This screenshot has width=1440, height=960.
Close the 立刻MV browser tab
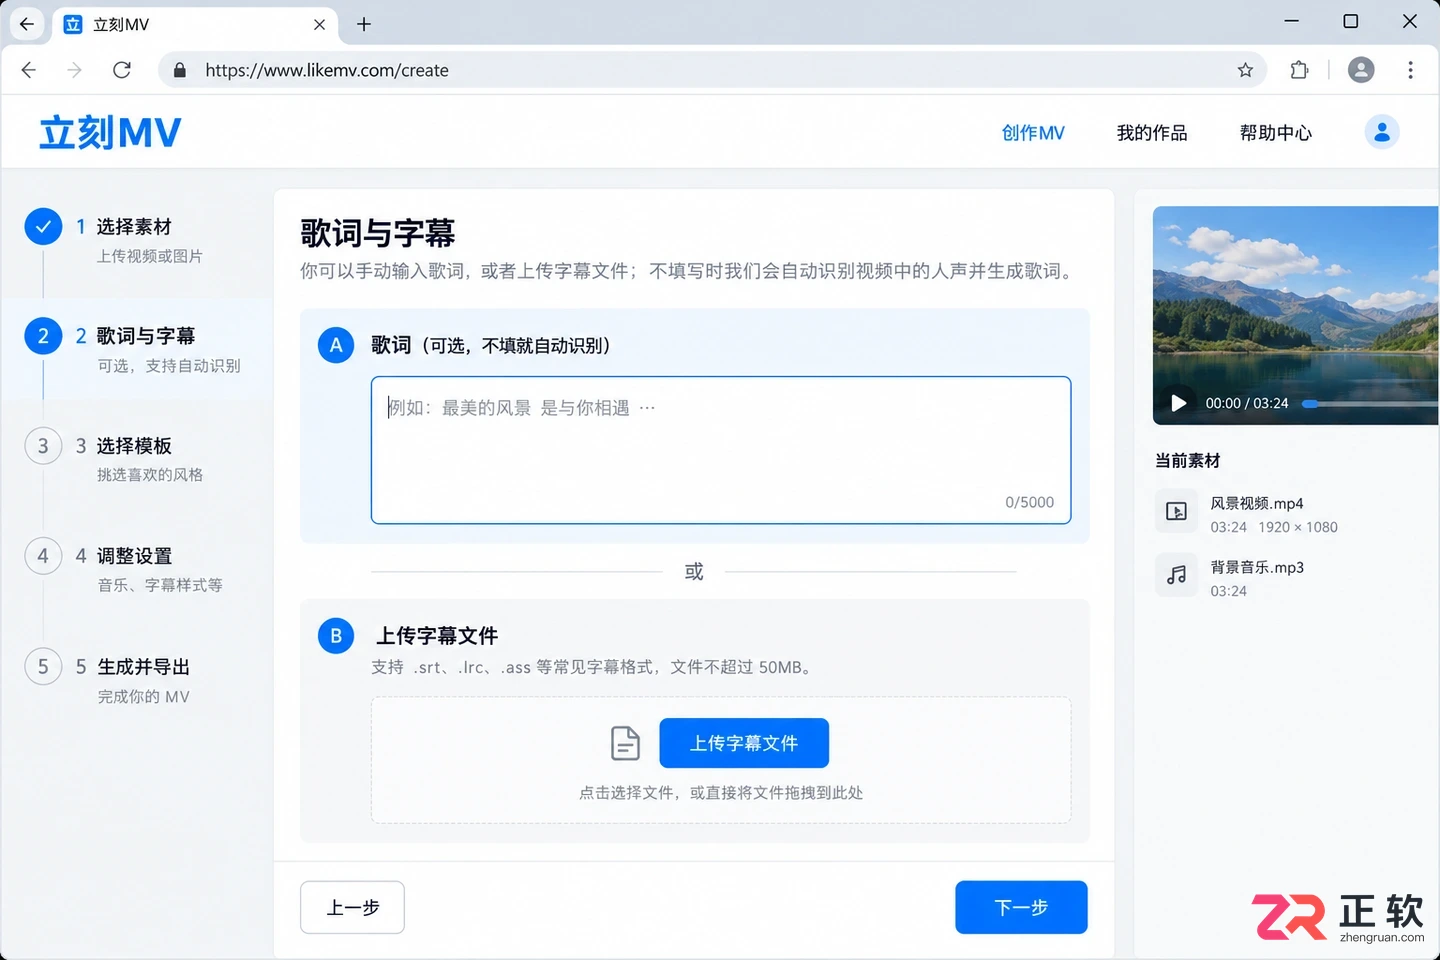point(319,24)
